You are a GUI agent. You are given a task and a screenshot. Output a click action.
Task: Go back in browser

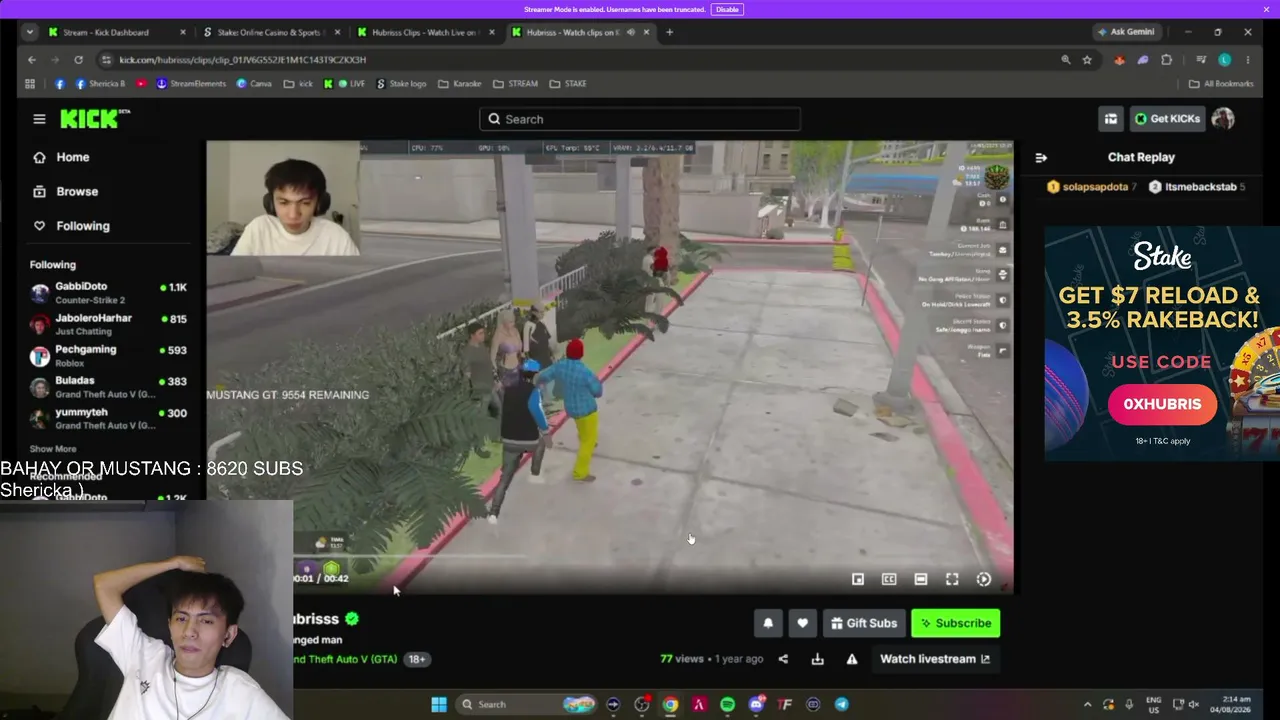click(x=32, y=60)
